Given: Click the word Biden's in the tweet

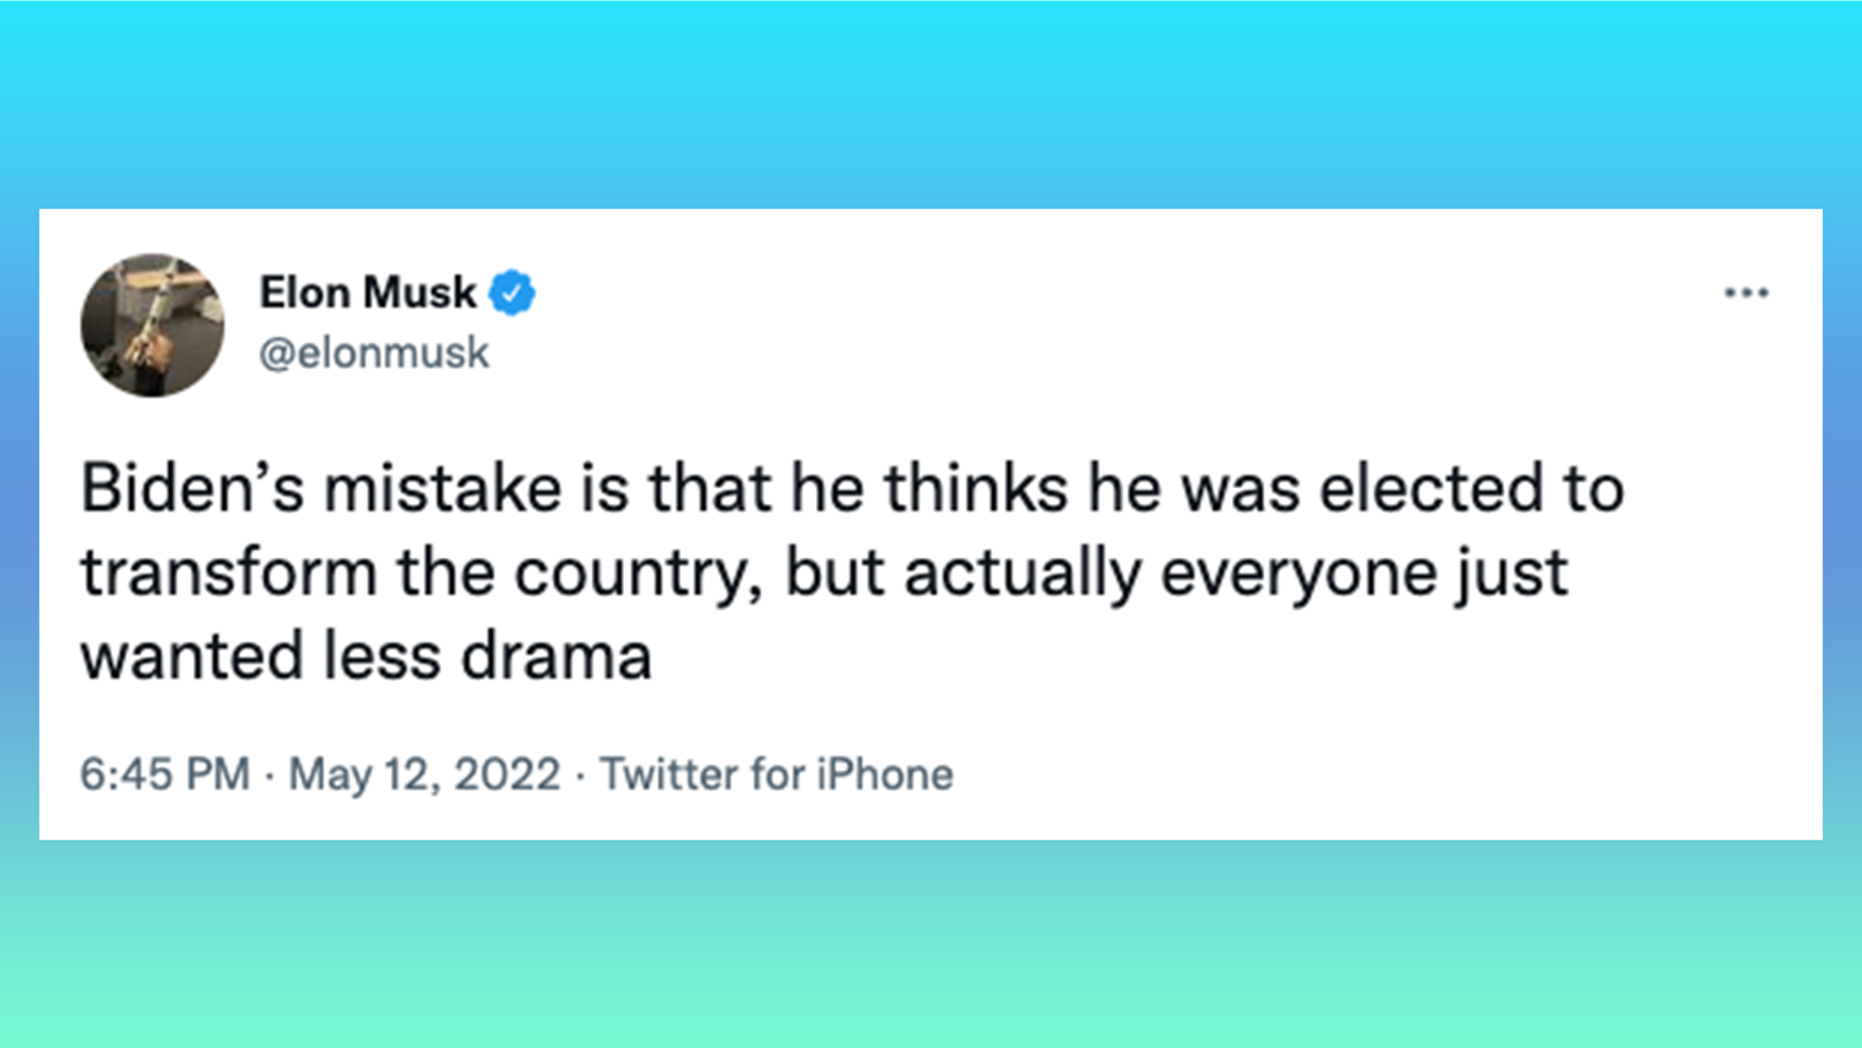Looking at the screenshot, I should click(192, 488).
